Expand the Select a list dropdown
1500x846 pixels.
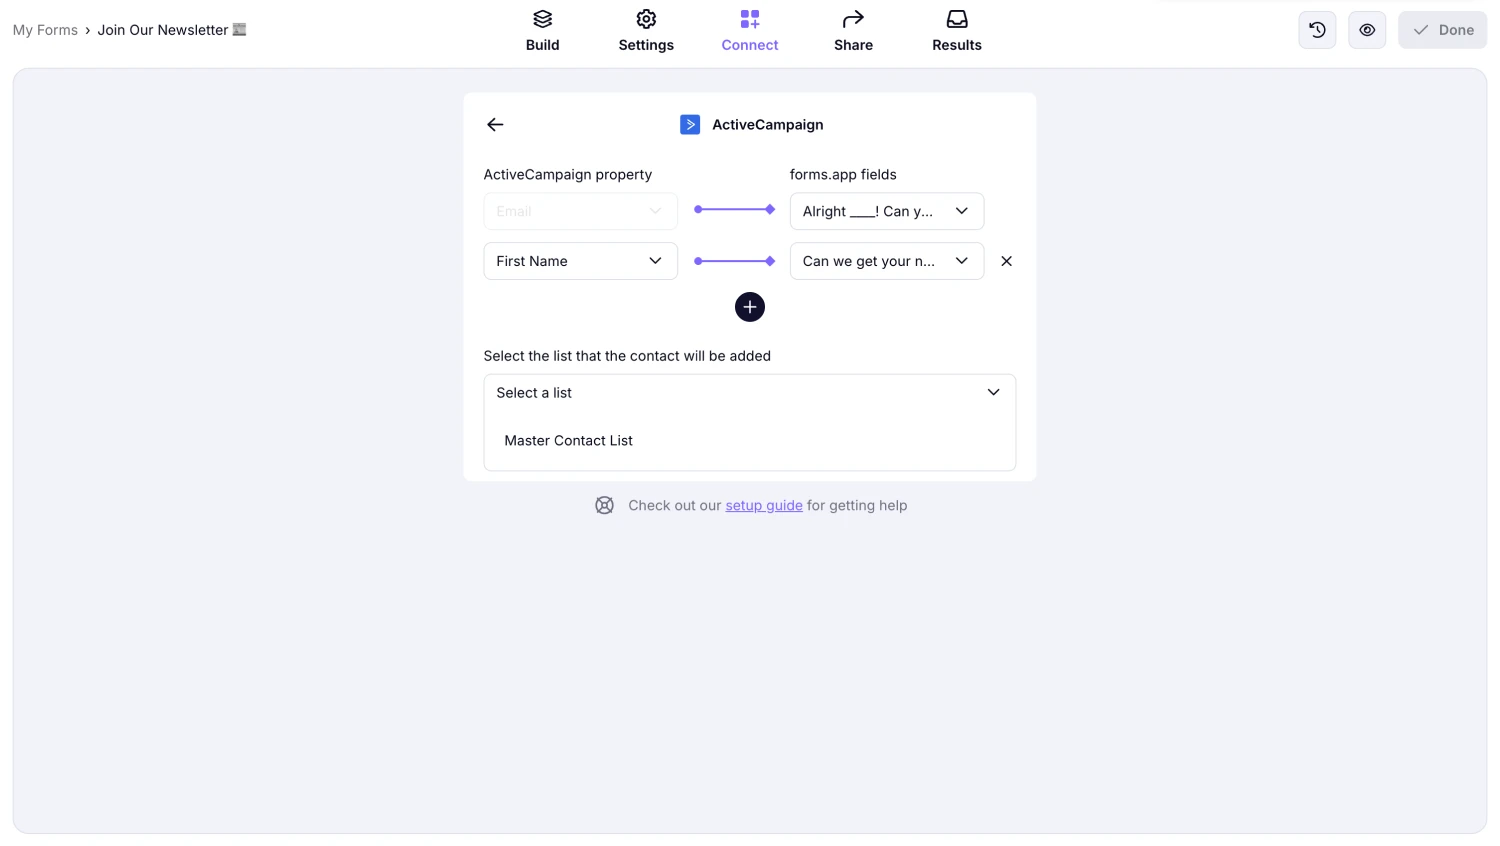pos(749,392)
